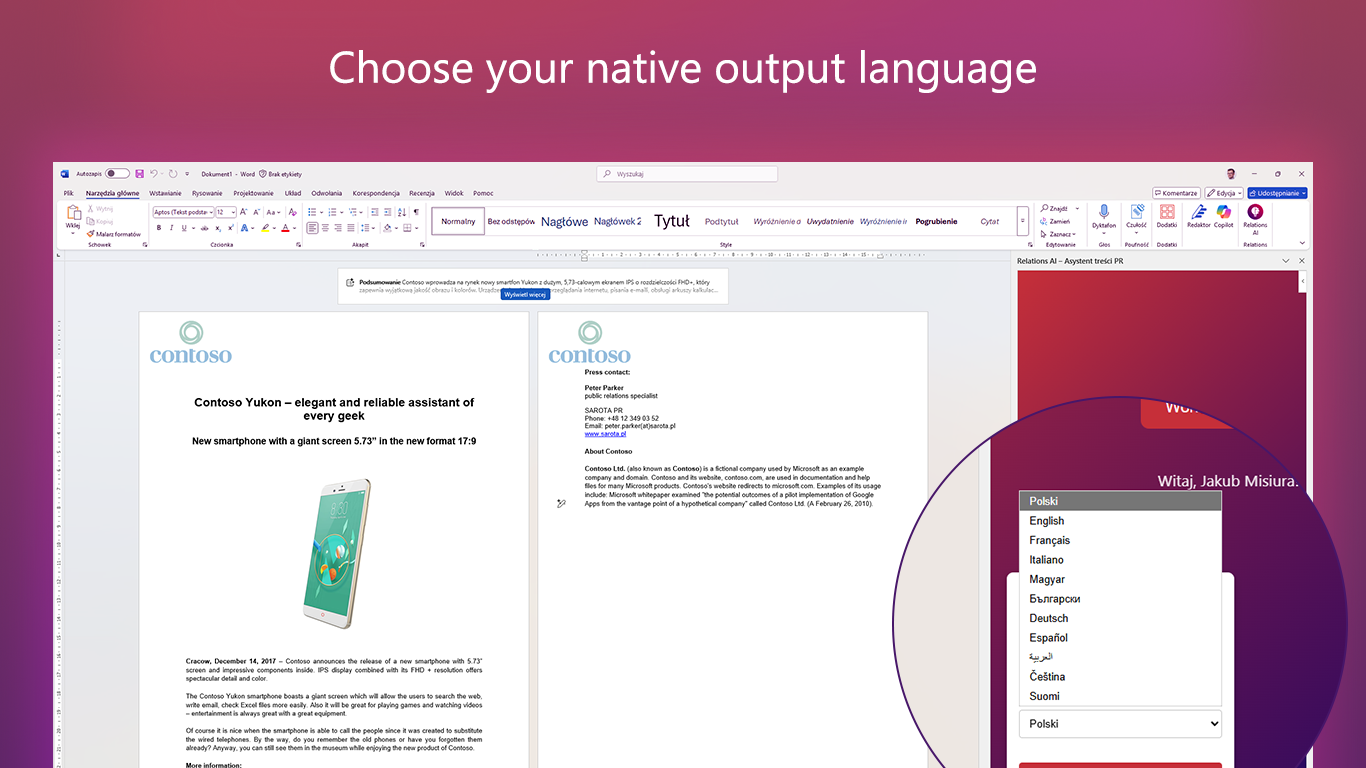This screenshot has width=1366, height=768.
Task: Open the Polski language select box
Action: point(1120,724)
